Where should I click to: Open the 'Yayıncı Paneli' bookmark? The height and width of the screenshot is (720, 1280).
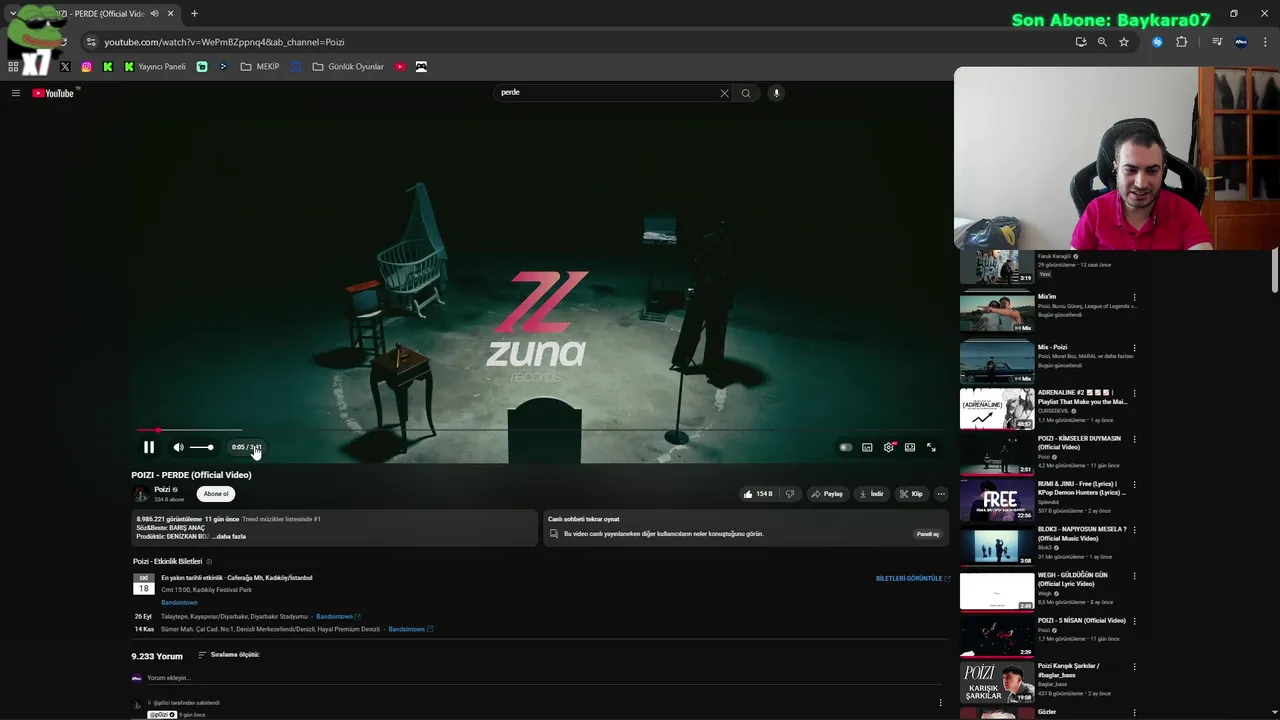[x=155, y=67]
